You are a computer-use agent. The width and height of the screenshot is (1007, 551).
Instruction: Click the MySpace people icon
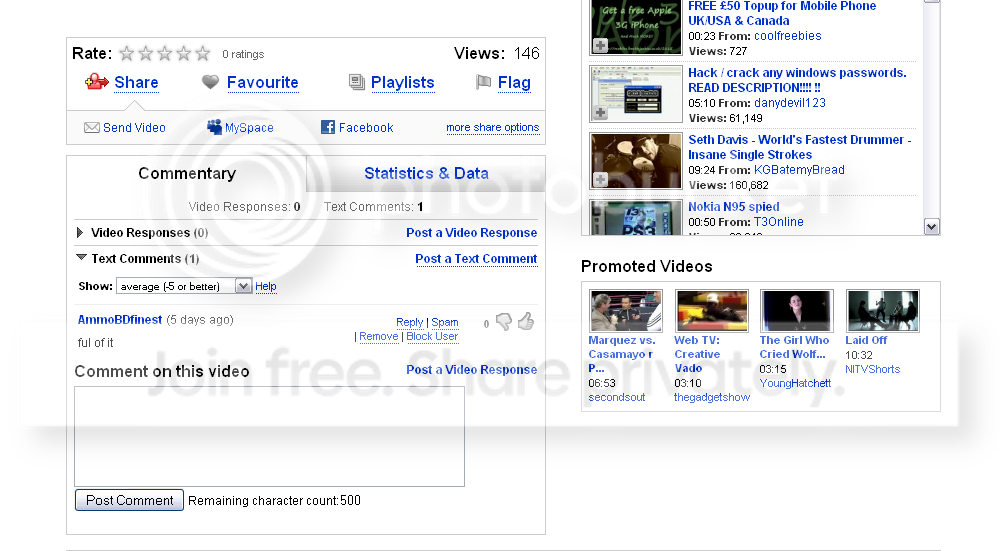pos(214,127)
